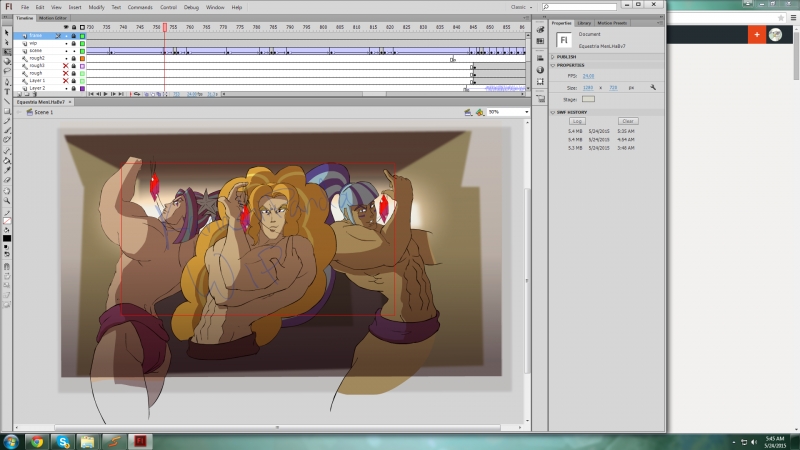Click the Log button in SWF History
Image resolution: width=800 pixels, height=450 pixels.
click(578, 121)
